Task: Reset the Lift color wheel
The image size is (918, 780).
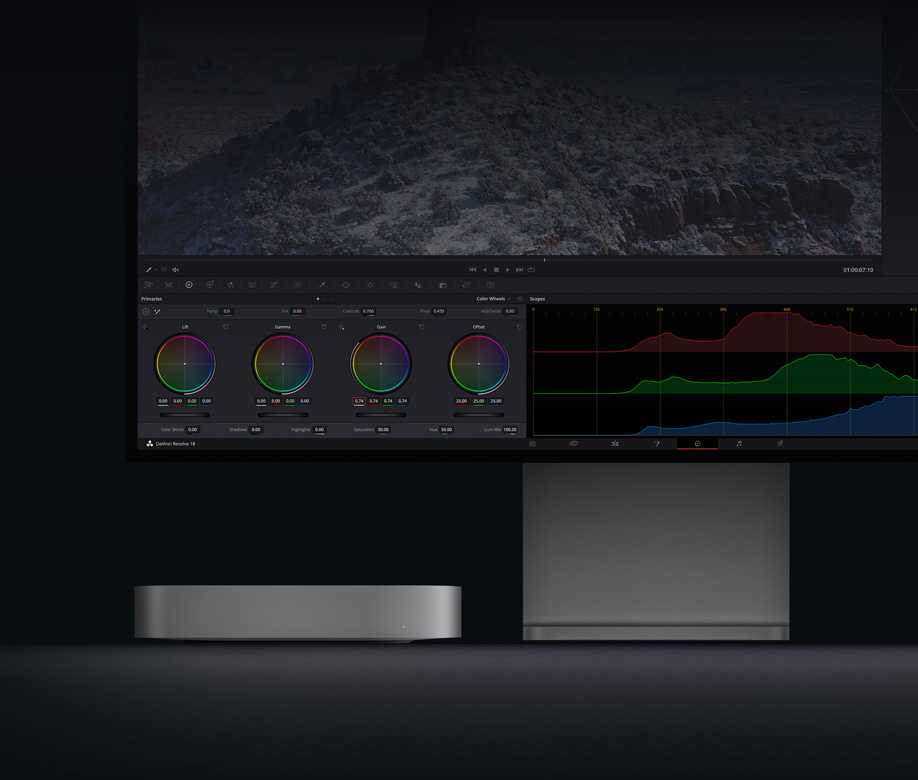Action: click(x=226, y=327)
